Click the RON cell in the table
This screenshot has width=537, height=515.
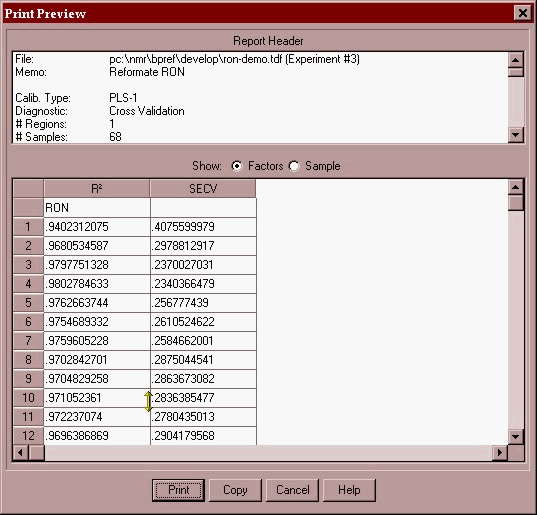[97, 208]
